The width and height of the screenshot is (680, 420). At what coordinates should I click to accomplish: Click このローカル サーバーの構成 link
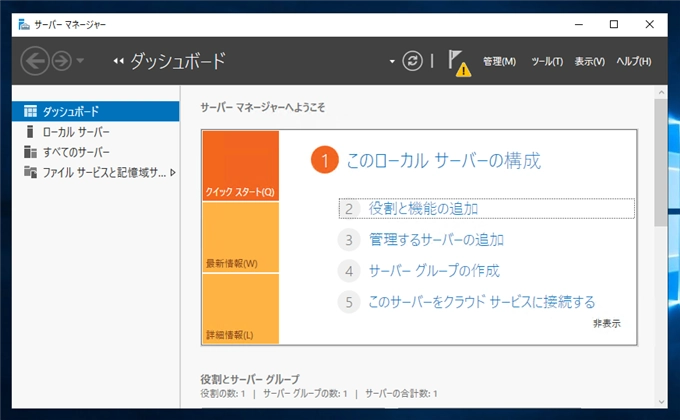tap(444, 161)
